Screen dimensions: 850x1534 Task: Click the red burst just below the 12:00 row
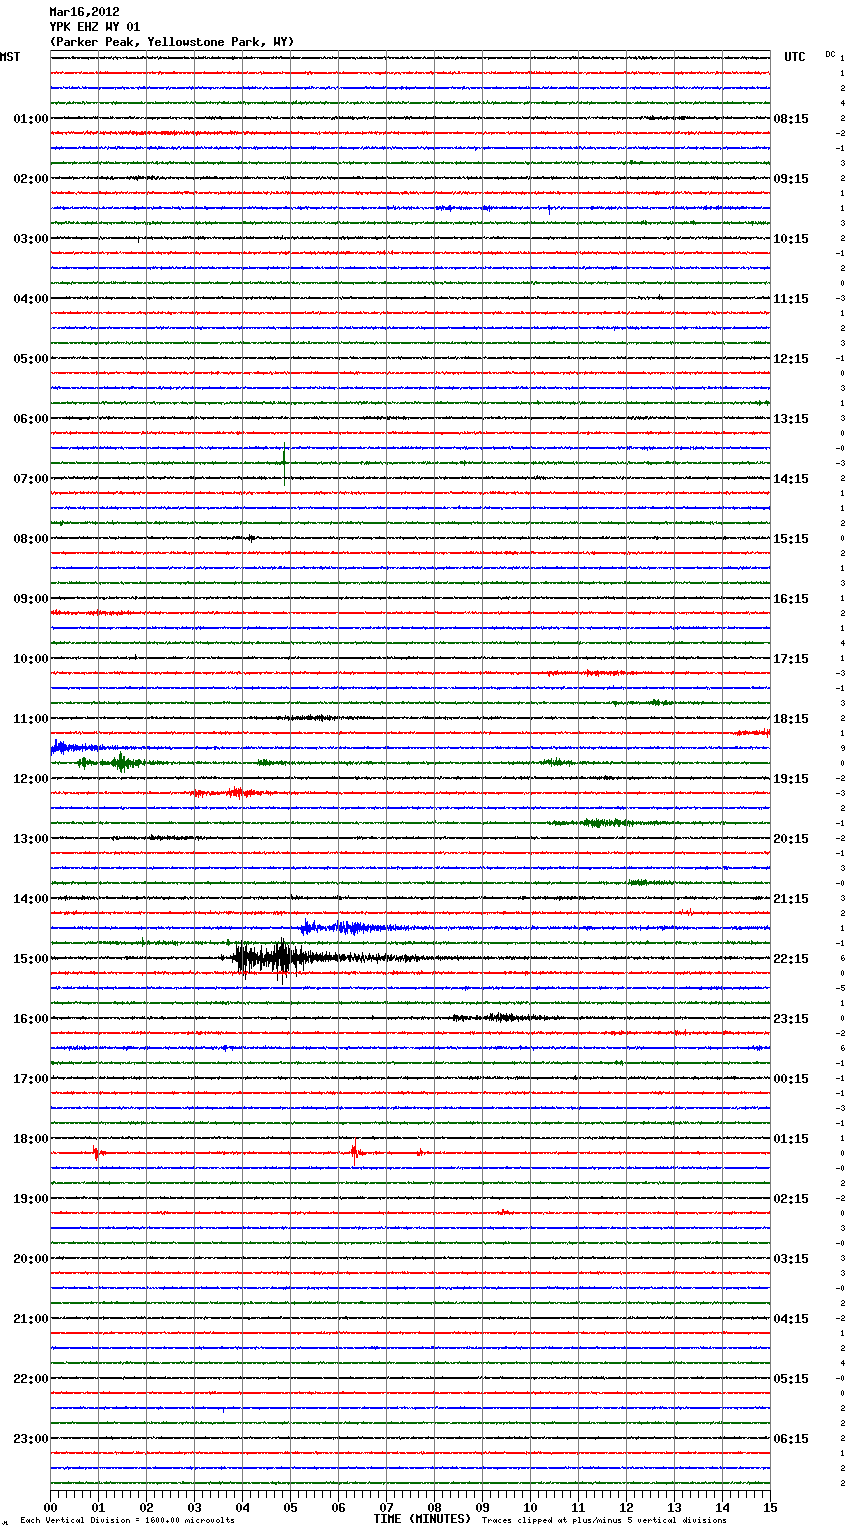(x=233, y=792)
